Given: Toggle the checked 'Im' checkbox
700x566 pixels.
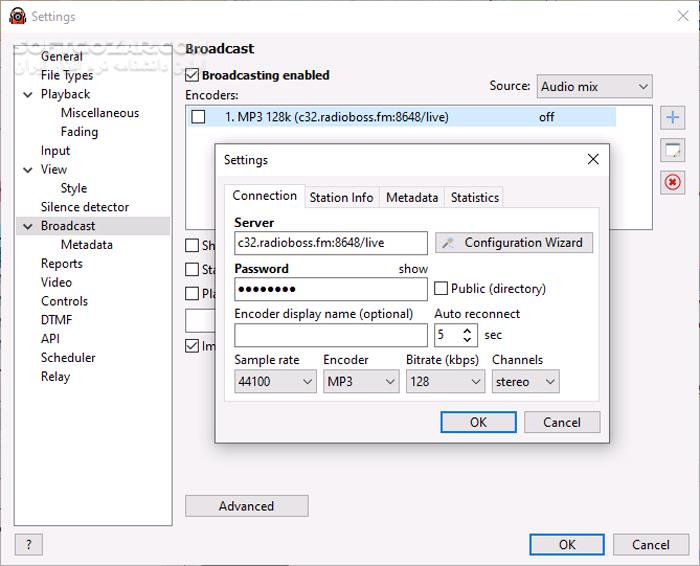Looking at the screenshot, I should (x=192, y=346).
